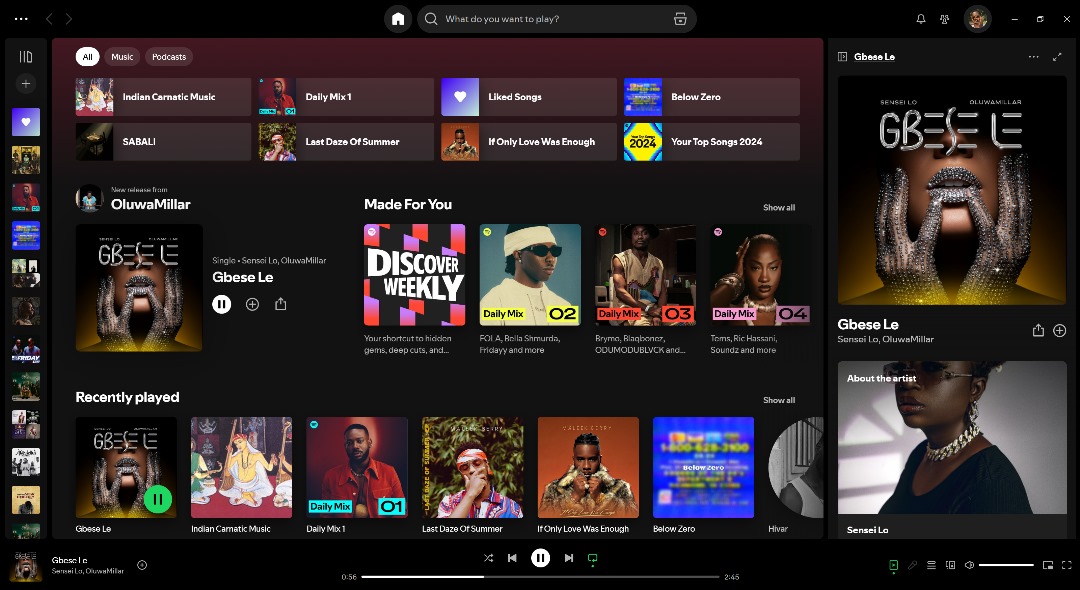The height and width of the screenshot is (590, 1080).
Task: Open Friend Activity icon in top bar
Action: point(945,19)
